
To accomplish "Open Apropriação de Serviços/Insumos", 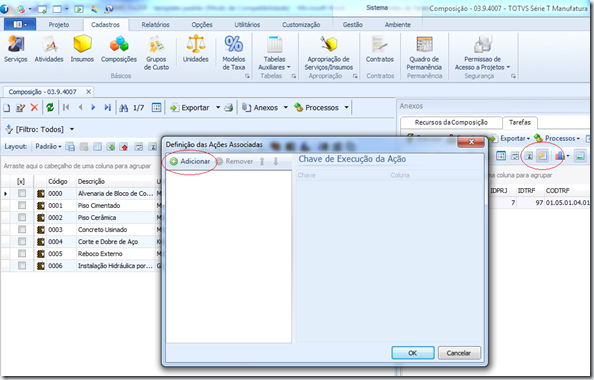I will [328, 52].
